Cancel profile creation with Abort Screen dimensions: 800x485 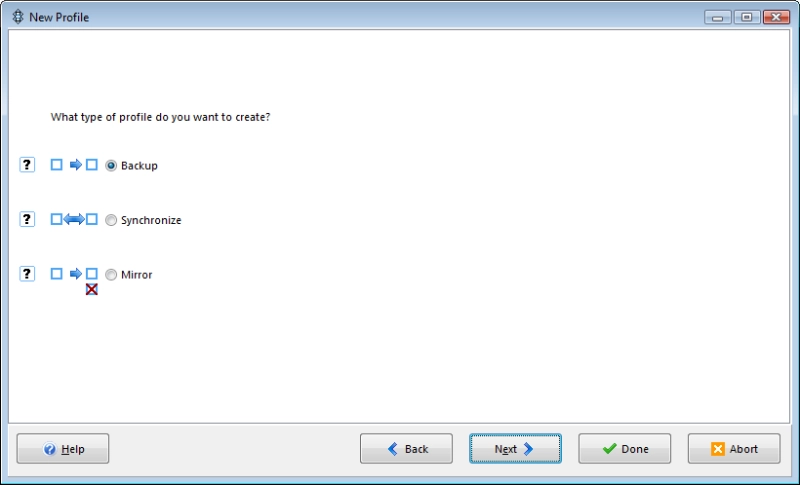(734, 449)
